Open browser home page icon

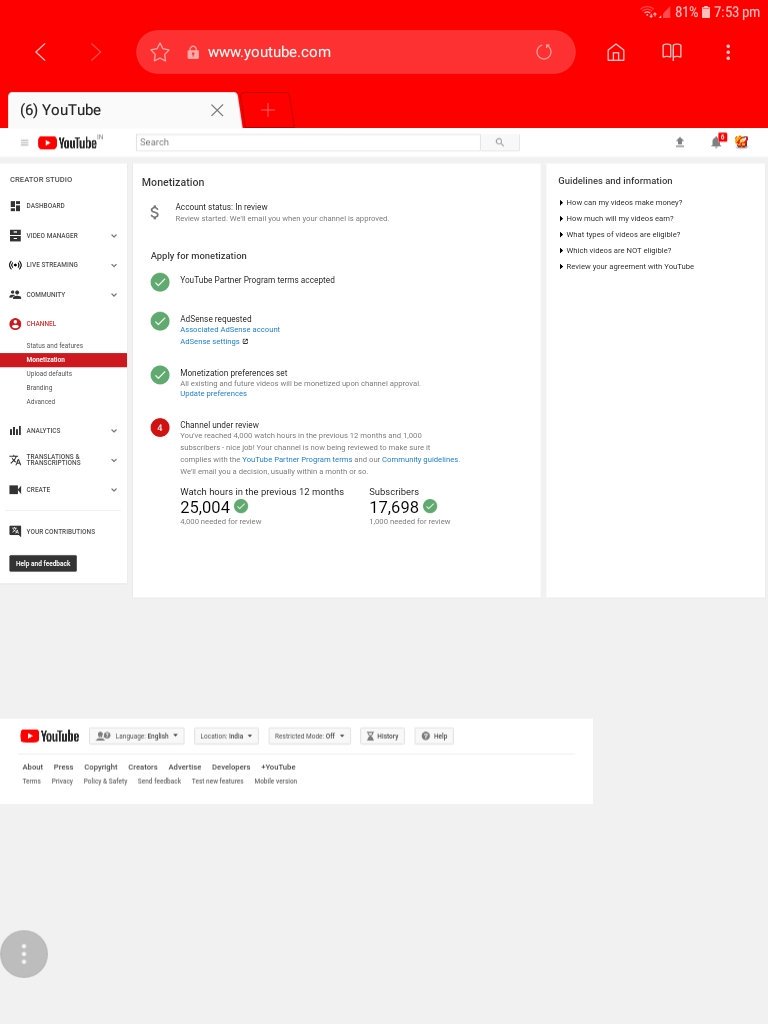616,52
